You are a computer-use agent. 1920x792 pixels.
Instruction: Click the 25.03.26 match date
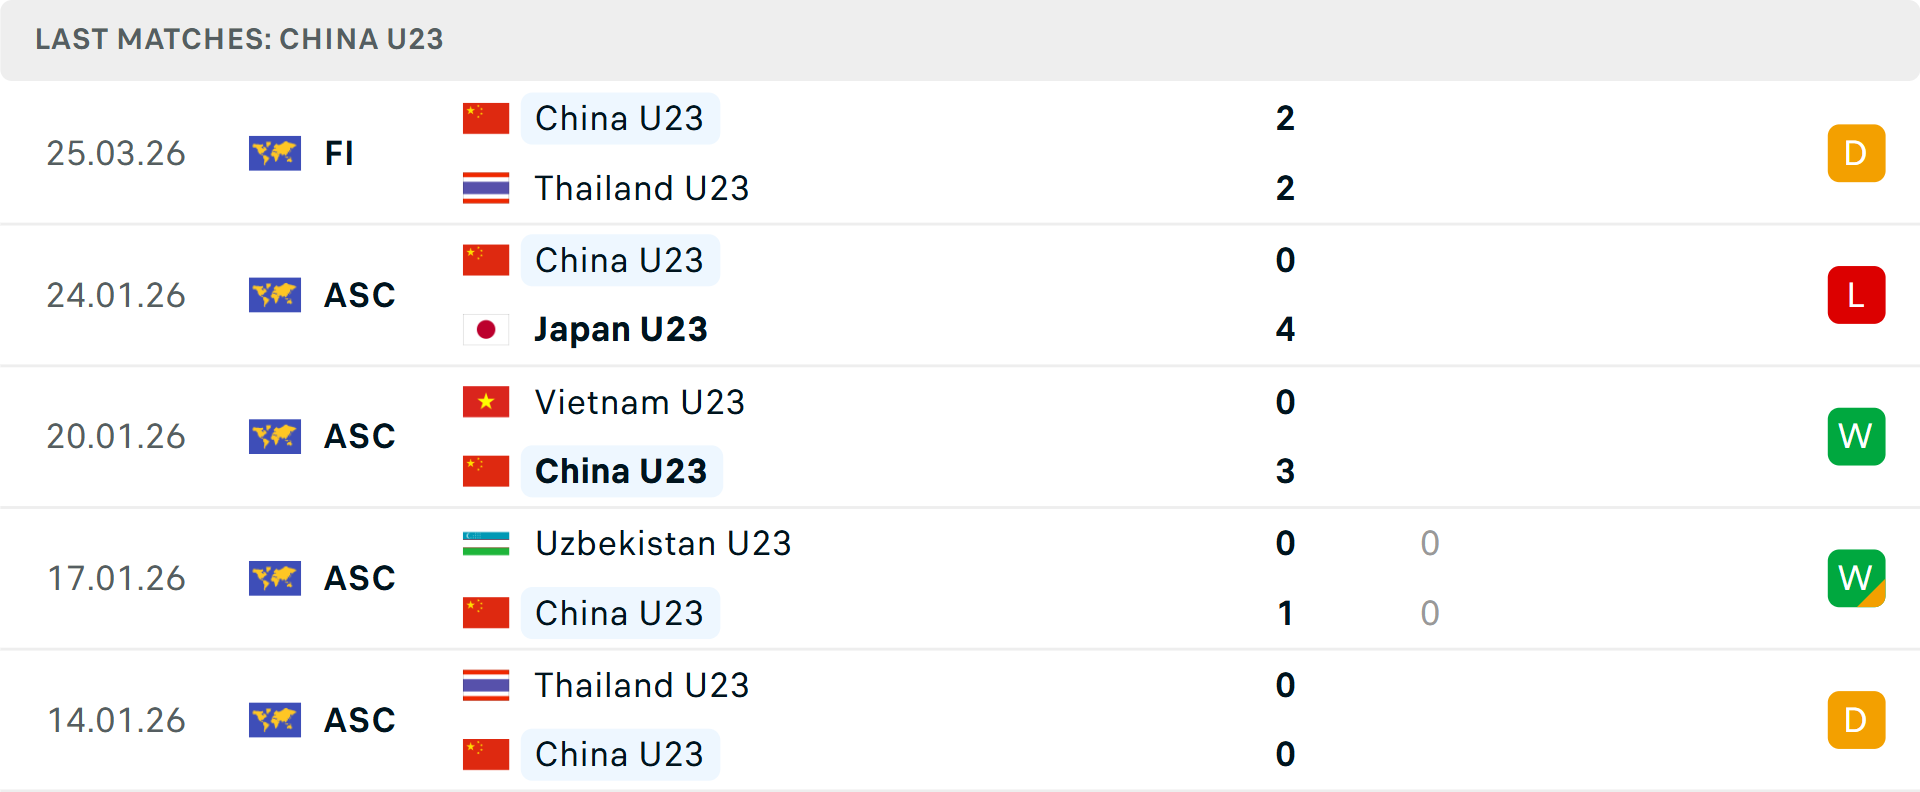[x=116, y=153]
